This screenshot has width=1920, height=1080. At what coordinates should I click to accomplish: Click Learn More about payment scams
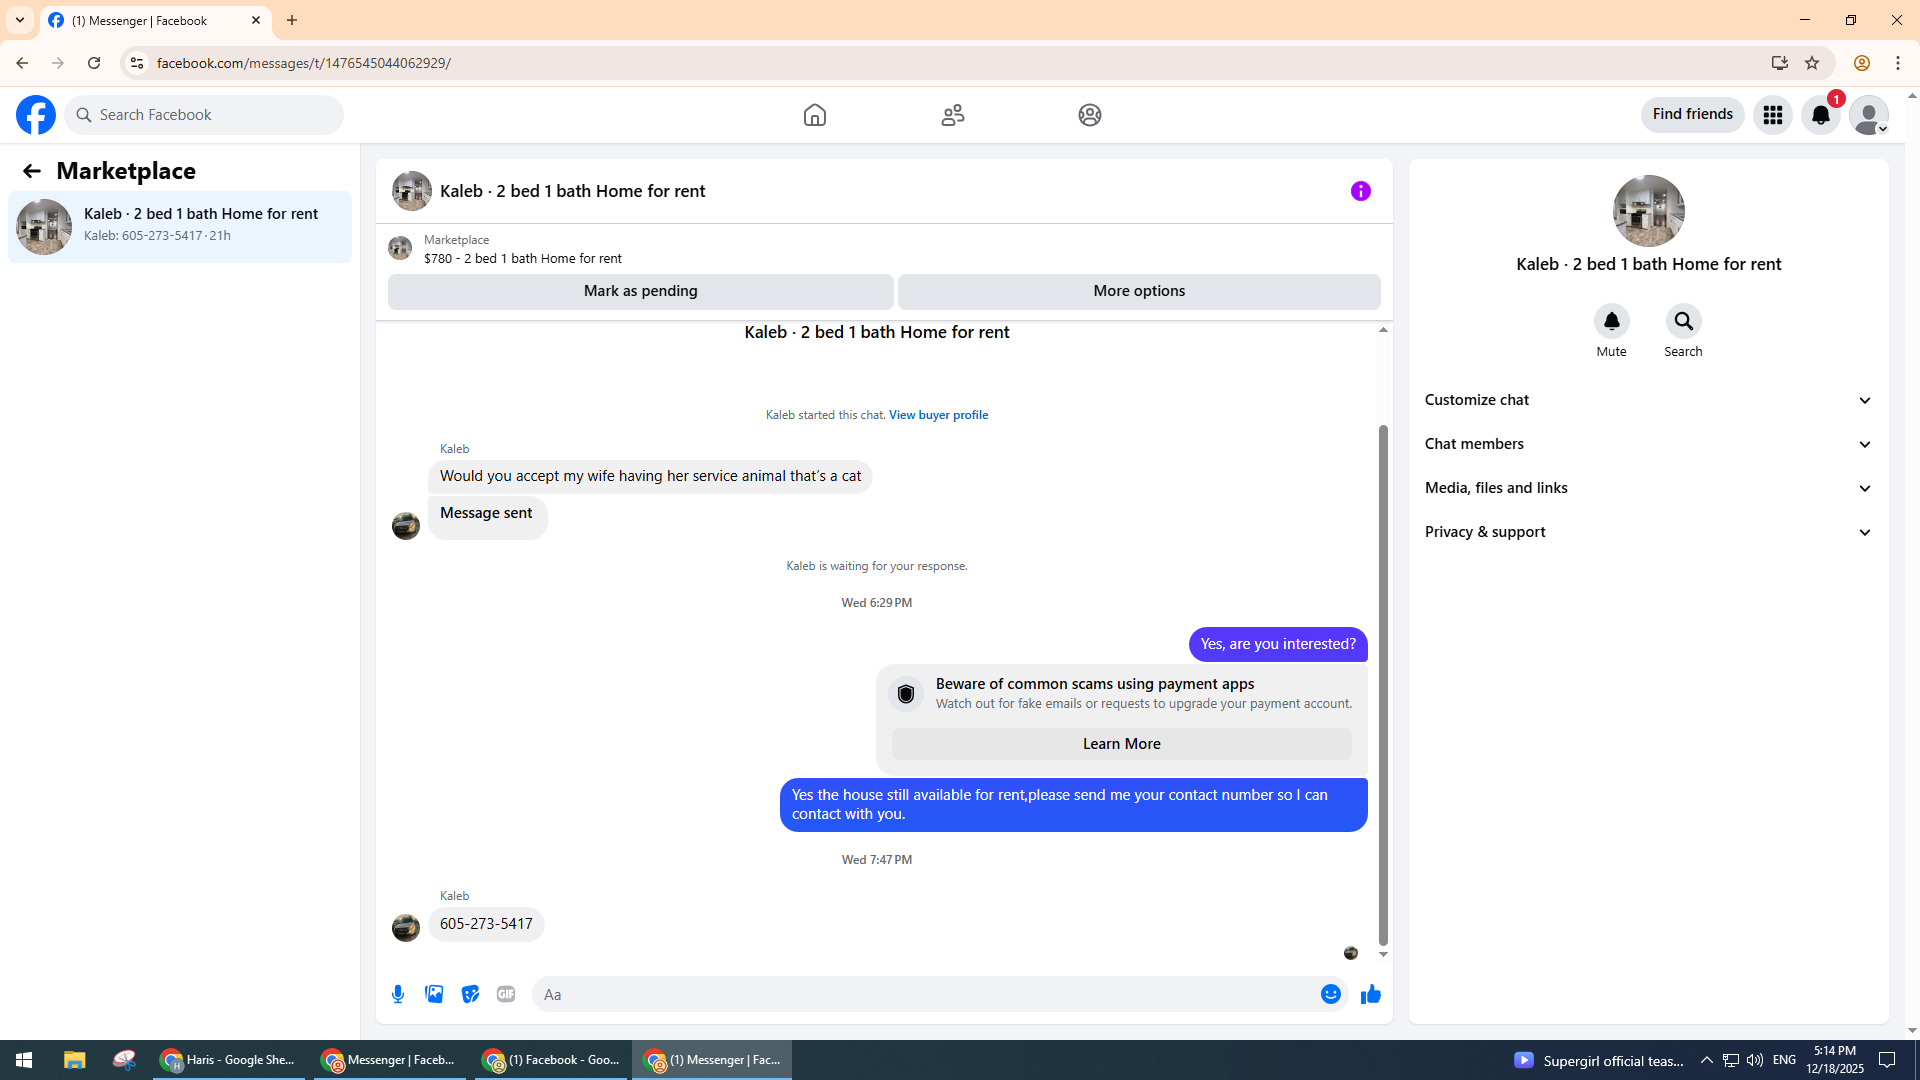[x=1122, y=744]
